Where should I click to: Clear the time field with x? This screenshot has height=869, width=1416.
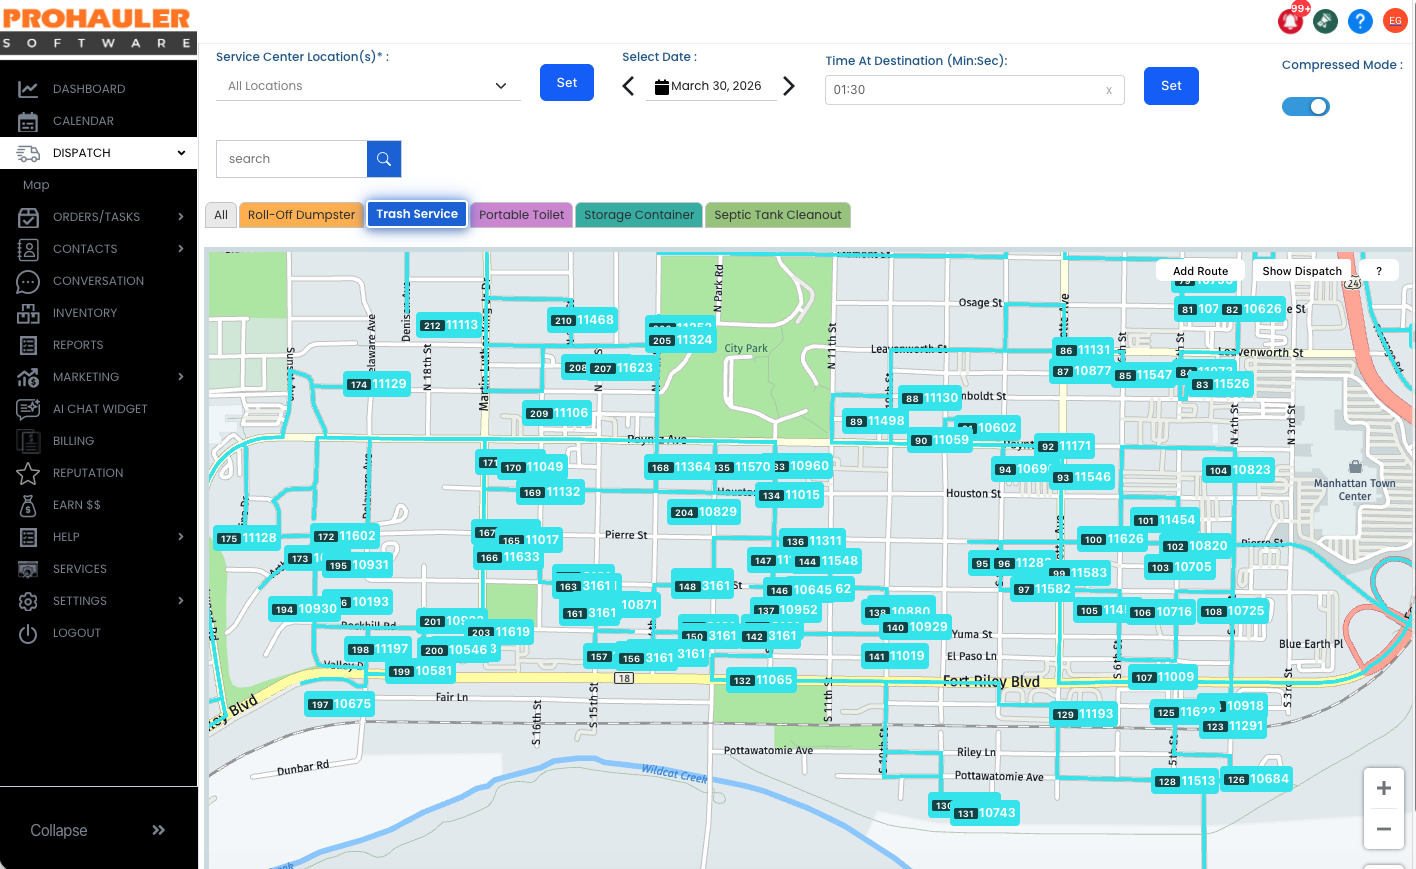tap(1109, 90)
